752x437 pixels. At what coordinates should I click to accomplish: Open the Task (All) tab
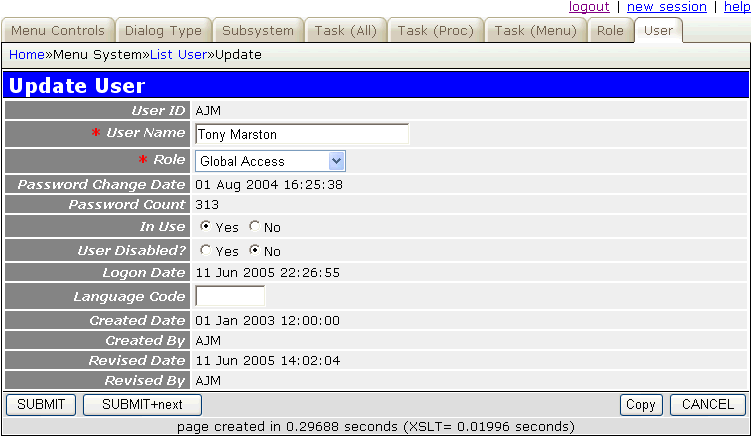(x=345, y=31)
